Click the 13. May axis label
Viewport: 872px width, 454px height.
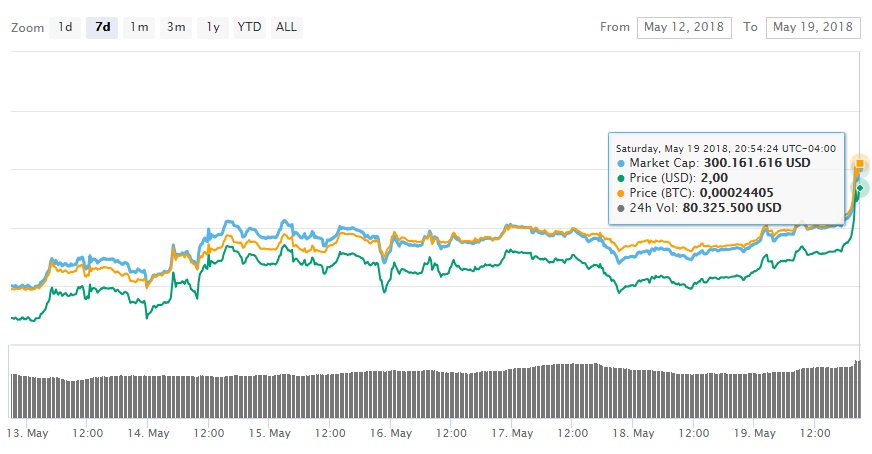(x=27, y=433)
